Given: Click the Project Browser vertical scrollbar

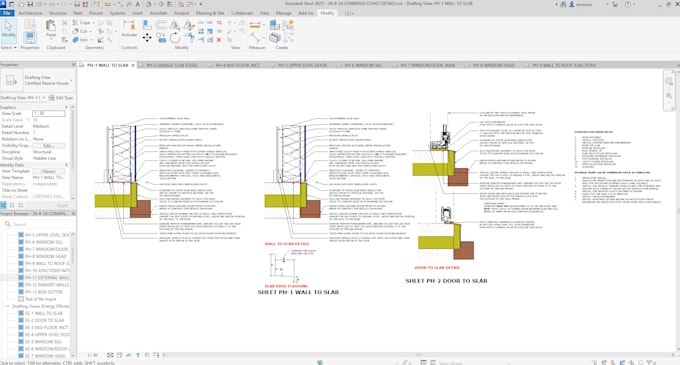Looking at the screenshot, I should 73,295.
